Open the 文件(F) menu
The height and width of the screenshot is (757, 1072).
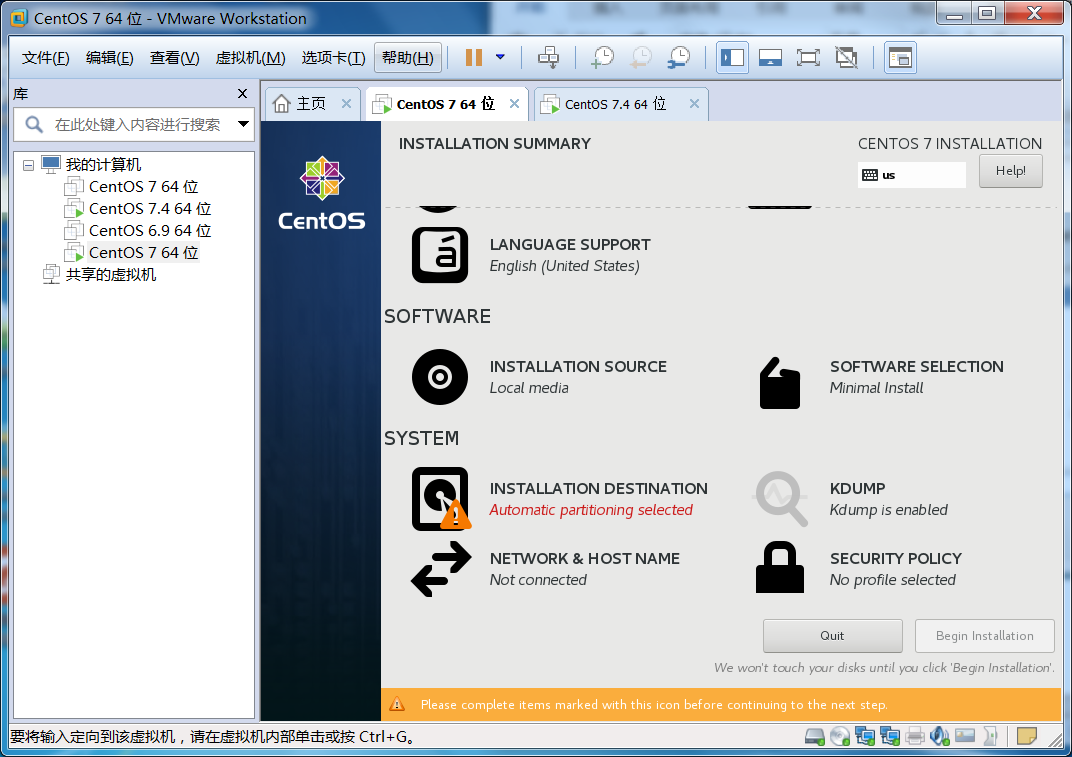46,57
